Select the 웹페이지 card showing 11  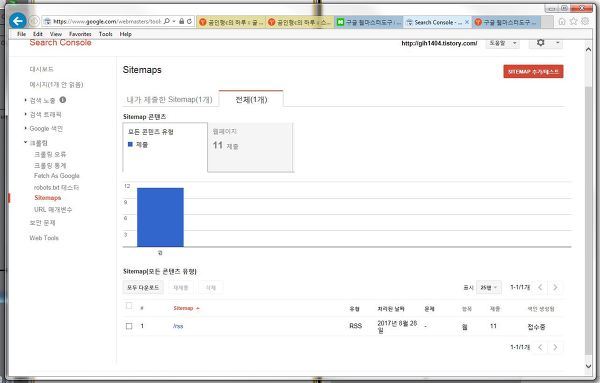pyautogui.click(x=250, y=147)
